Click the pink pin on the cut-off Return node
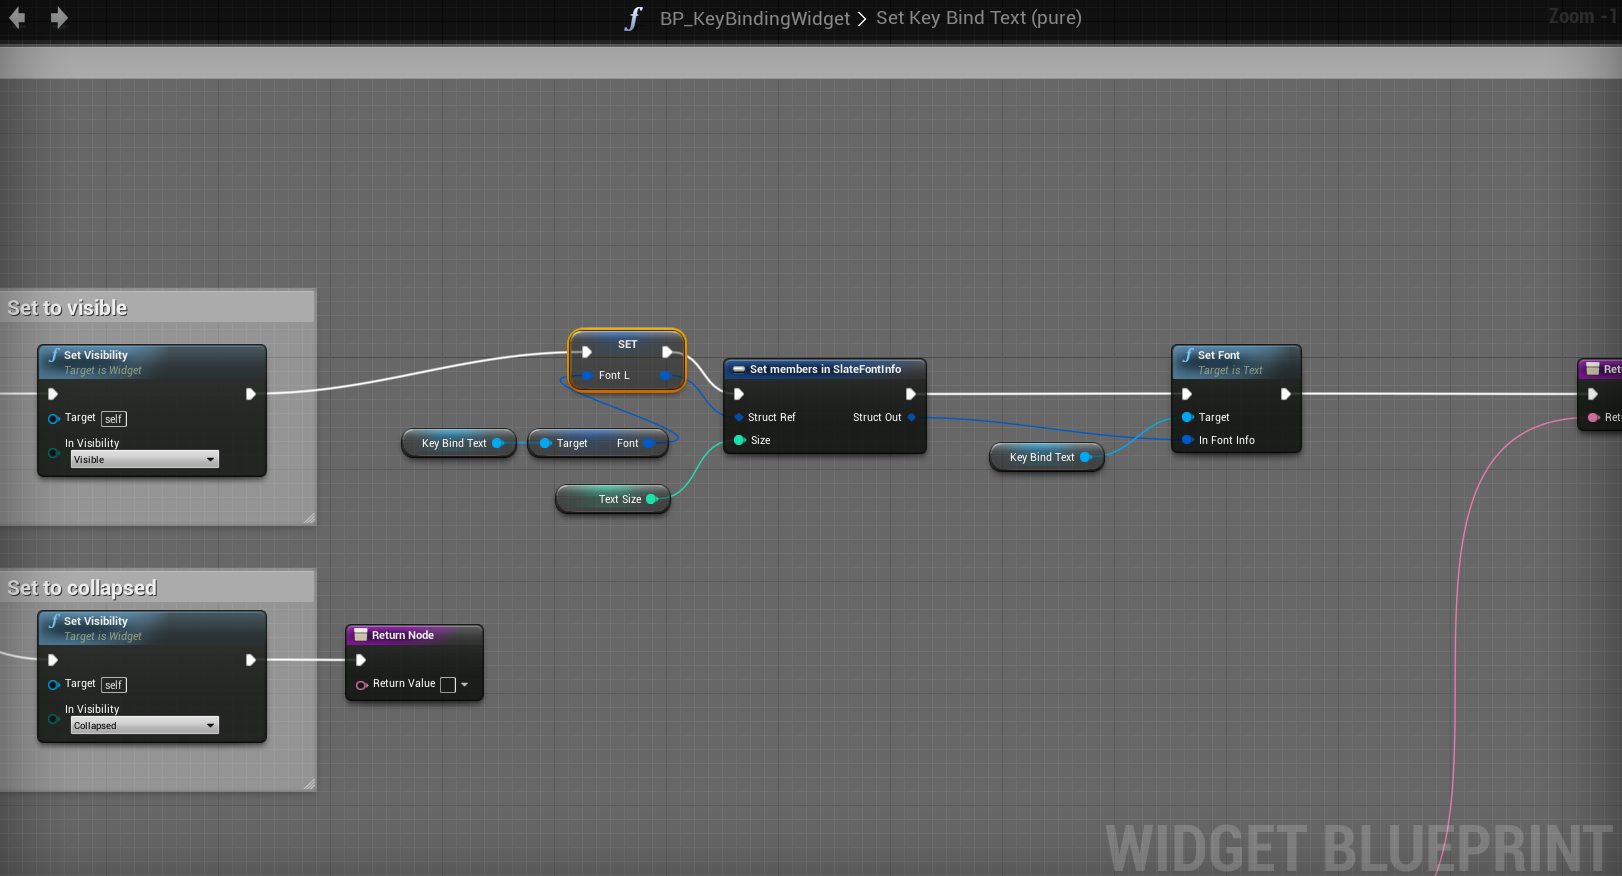Viewport: 1622px width, 876px height. [x=1594, y=417]
